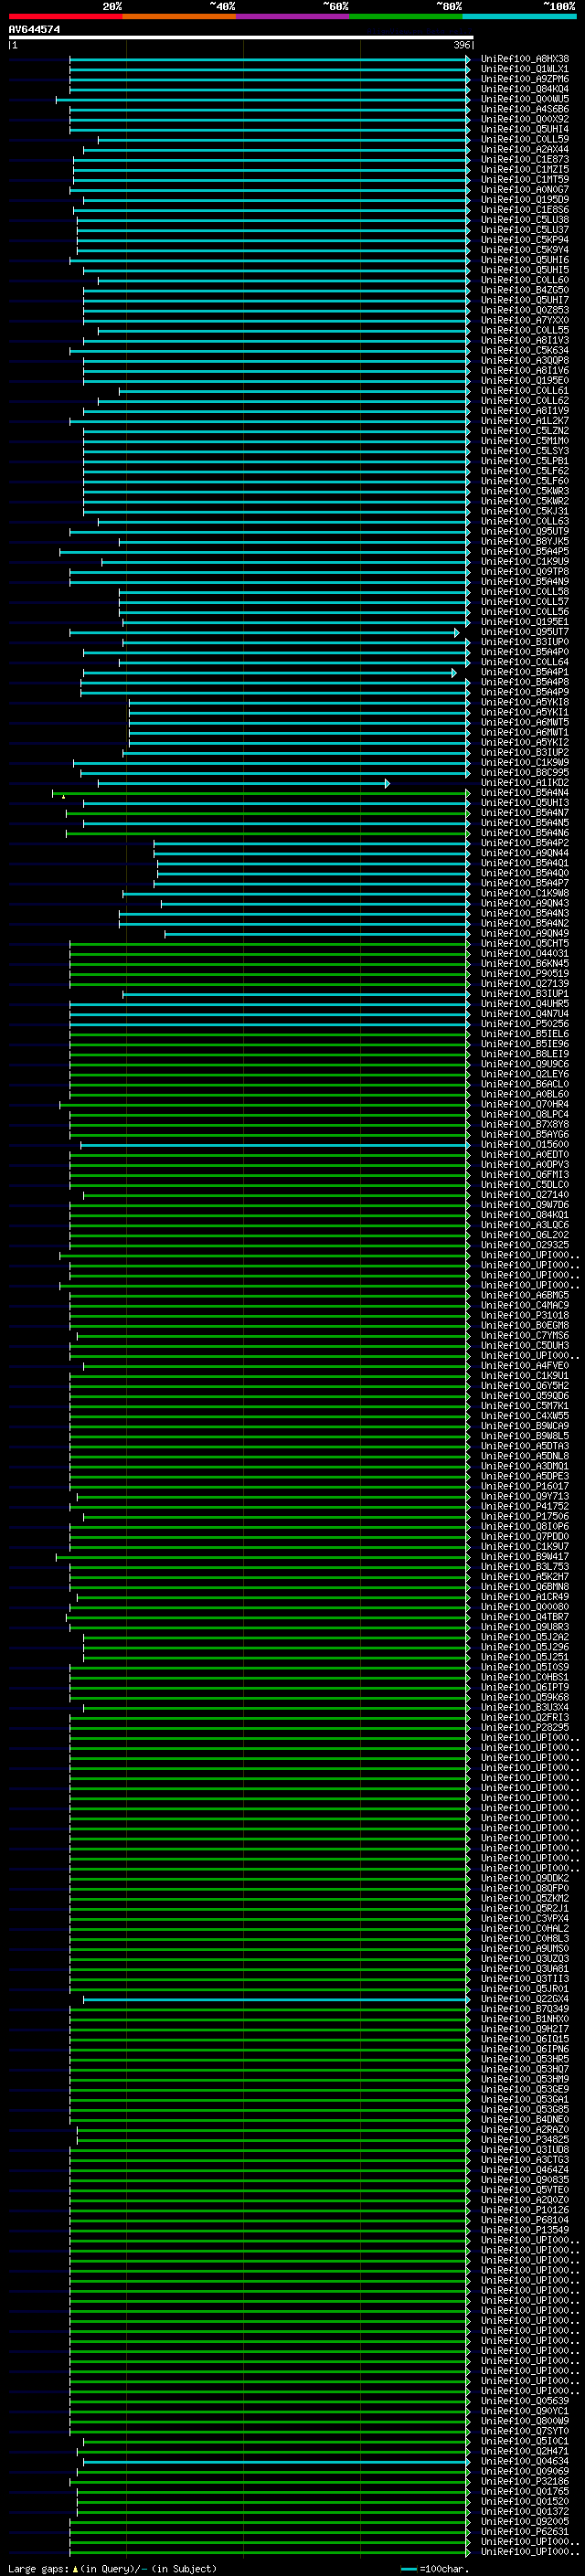Image resolution: width=585 pixels, height=2576 pixels.
Task: Select label UniRef100_Q6FMI3
Action: (525, 1174)
